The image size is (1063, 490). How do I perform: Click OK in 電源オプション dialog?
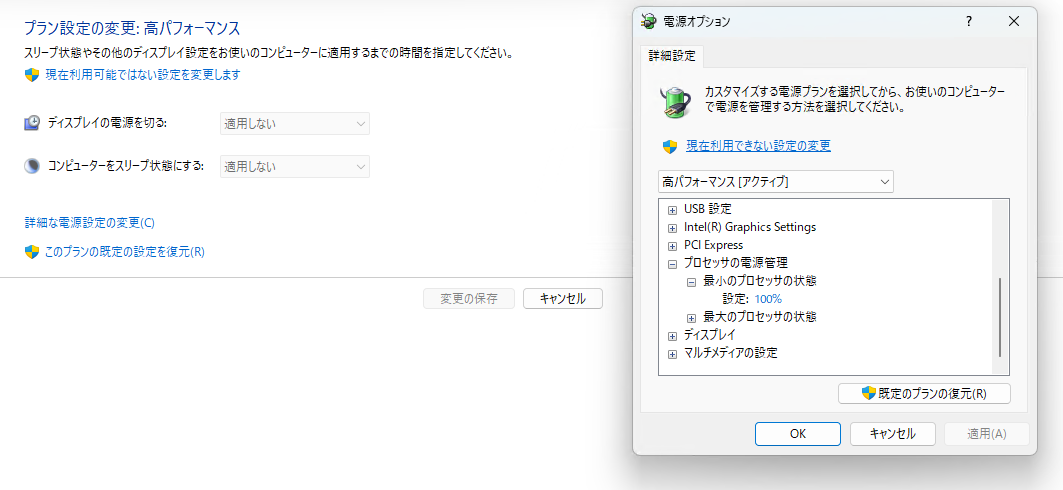(798, 434)
